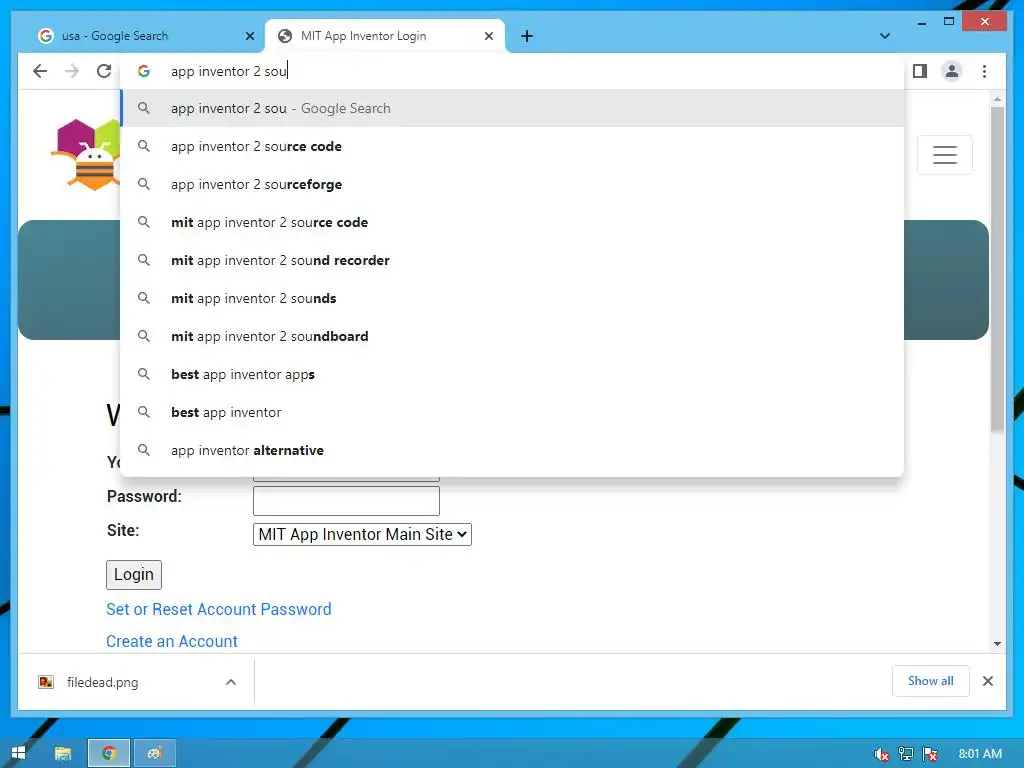This screenshot has width=1024, height=768.
Task: Open the page hamburger menu
Action: [x=944, y=155]
